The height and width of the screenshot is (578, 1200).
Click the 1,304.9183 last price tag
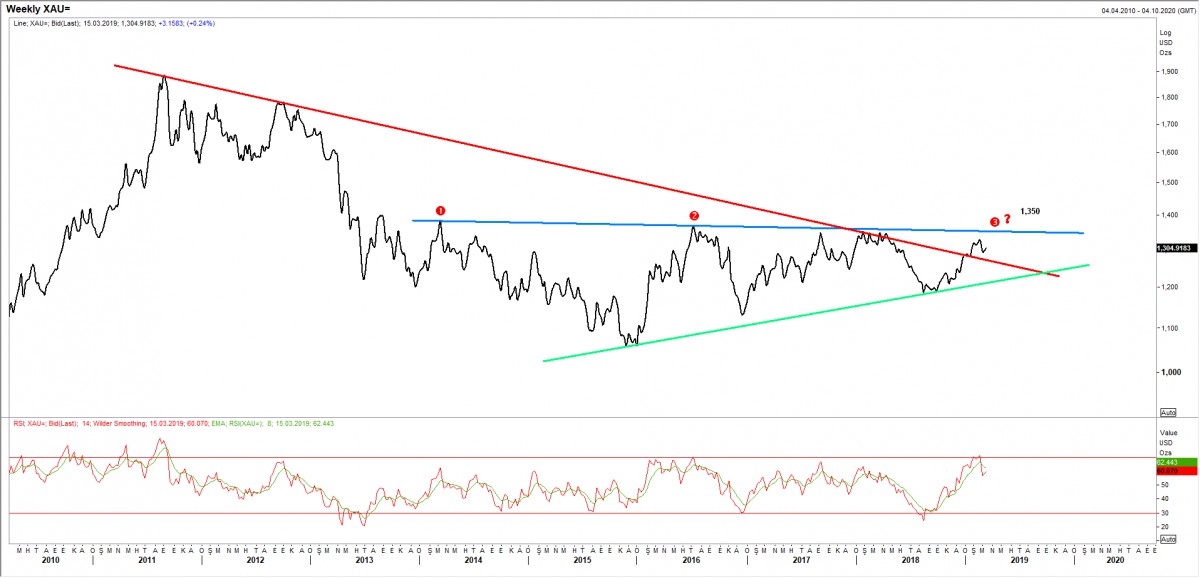click(x=1174, y=247)
